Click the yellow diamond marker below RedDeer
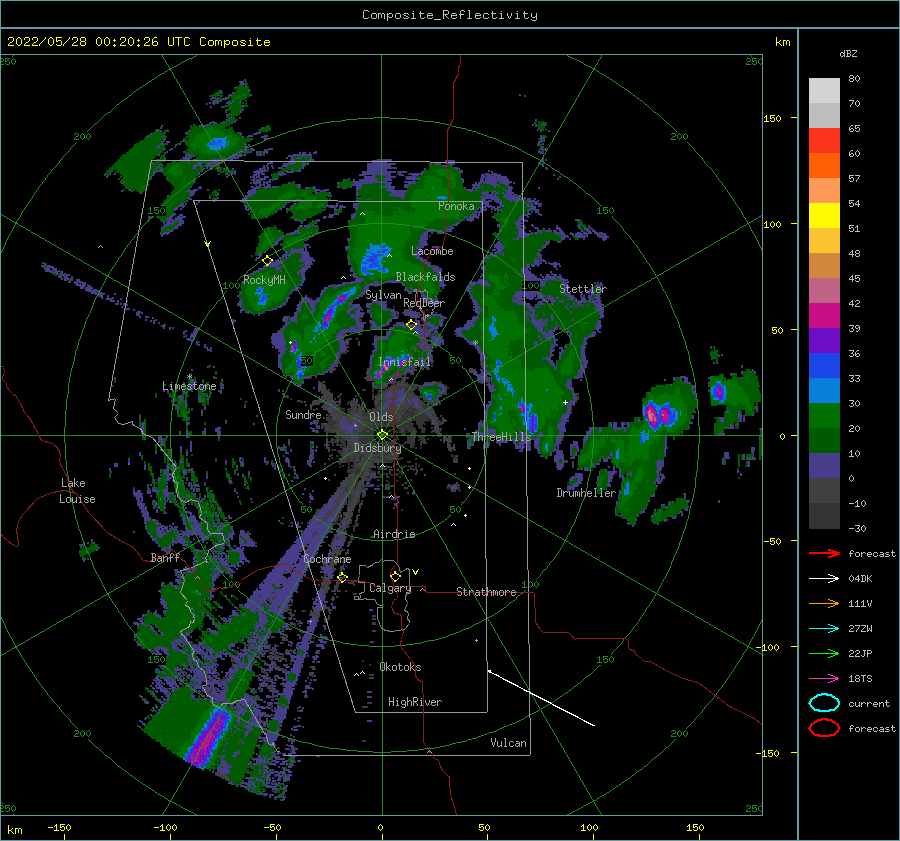Image resolution: width=900 pixels, height=841 pixels. click(412, 325)
